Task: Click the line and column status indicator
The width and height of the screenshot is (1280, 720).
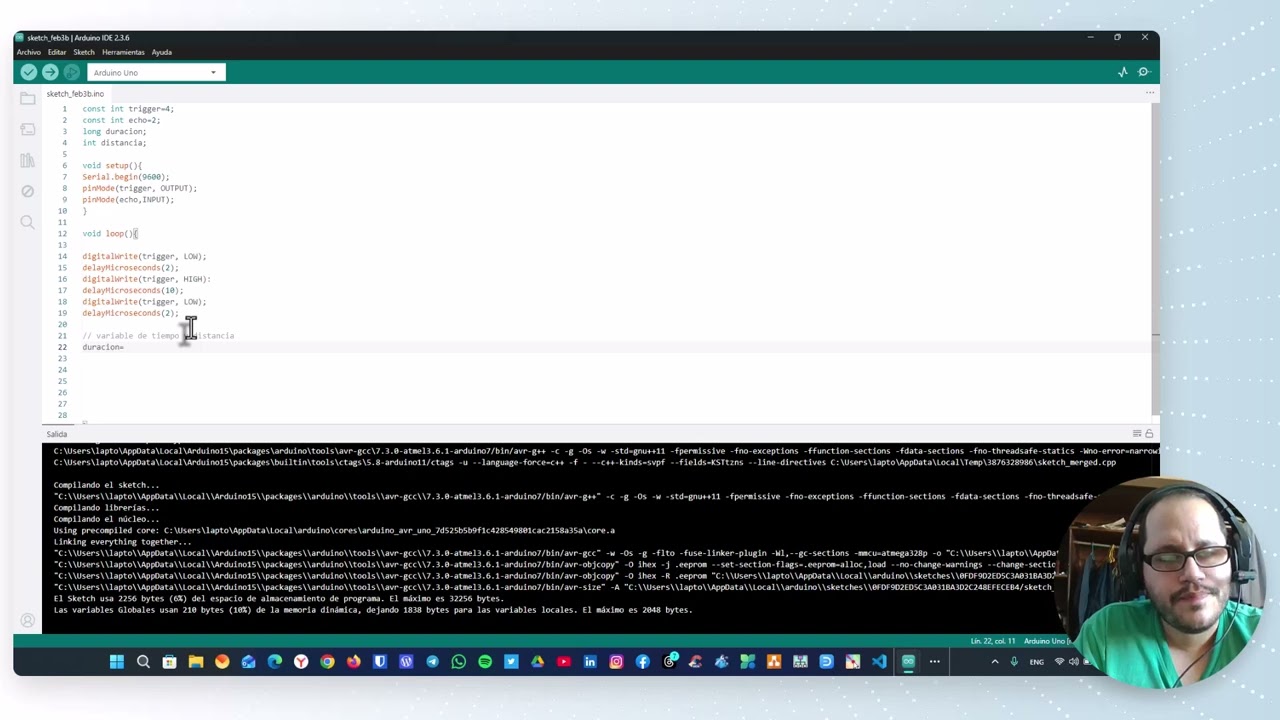Action: [x=992, y=641]
